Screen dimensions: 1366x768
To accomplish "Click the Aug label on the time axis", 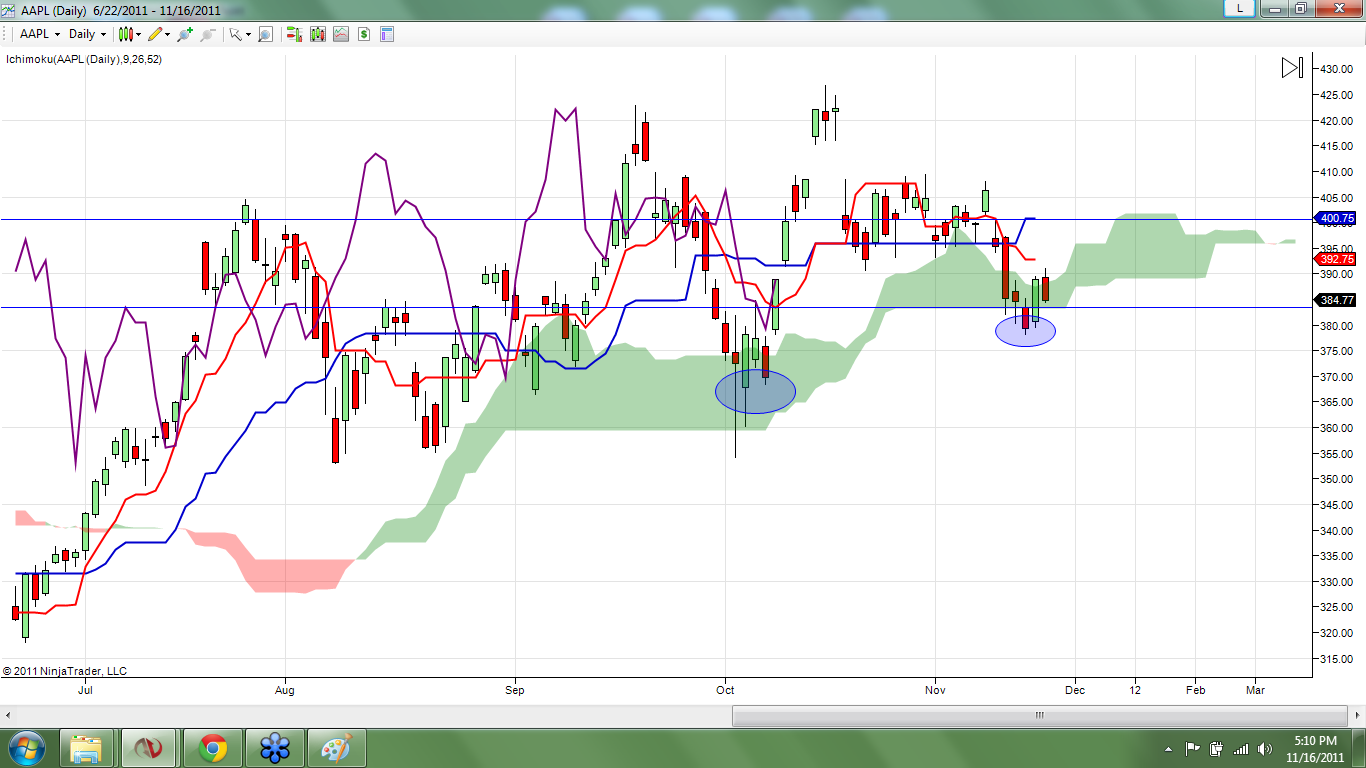I will click(x=285, y=690).
